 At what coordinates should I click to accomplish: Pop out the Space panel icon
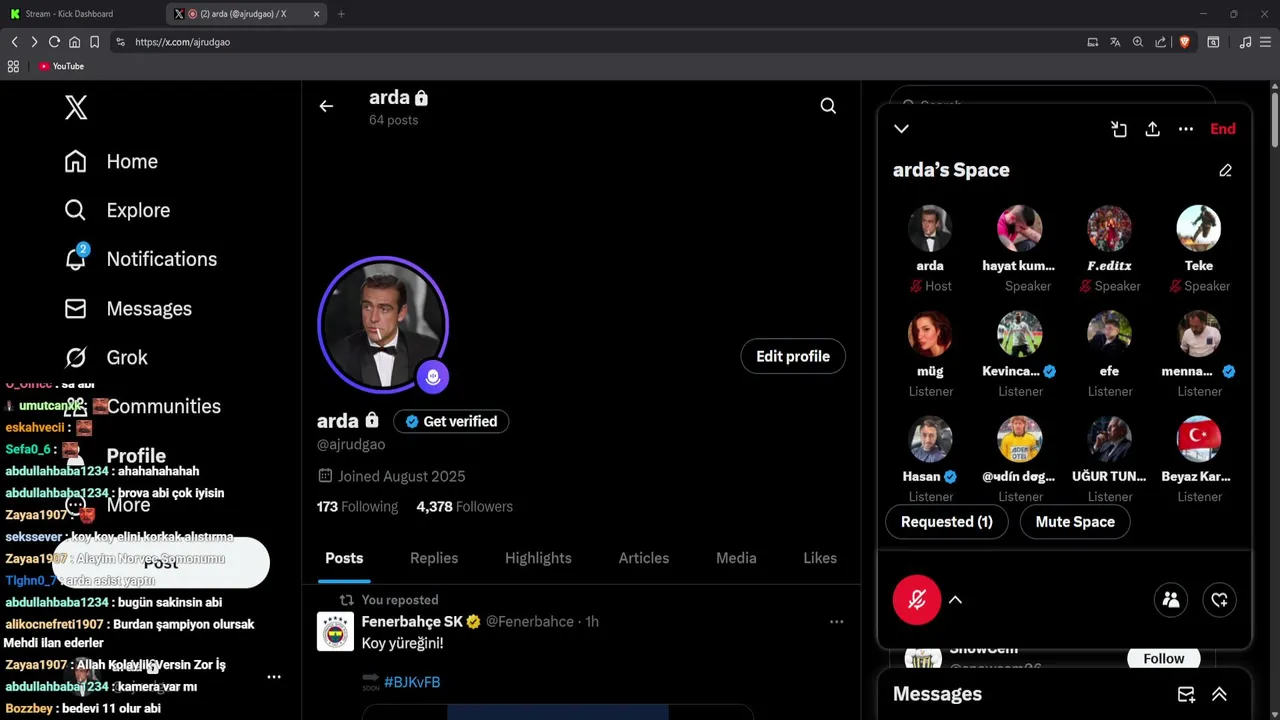click(x=1119, y=129)
